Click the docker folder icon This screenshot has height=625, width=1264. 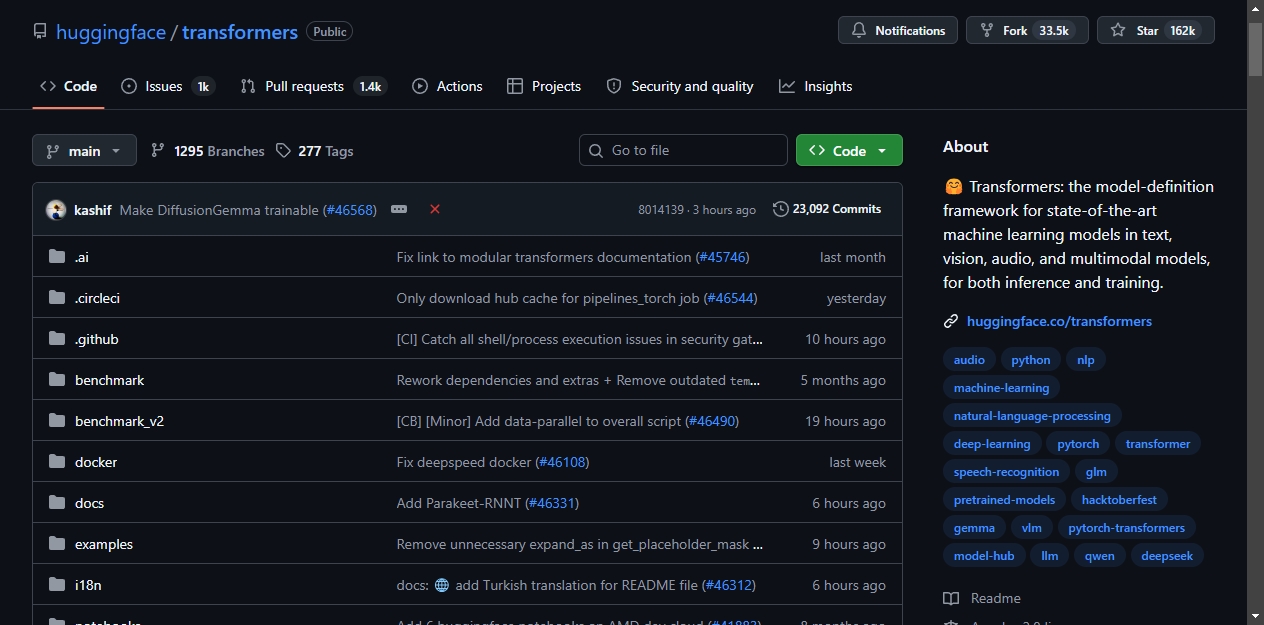(x=57, y=462)
